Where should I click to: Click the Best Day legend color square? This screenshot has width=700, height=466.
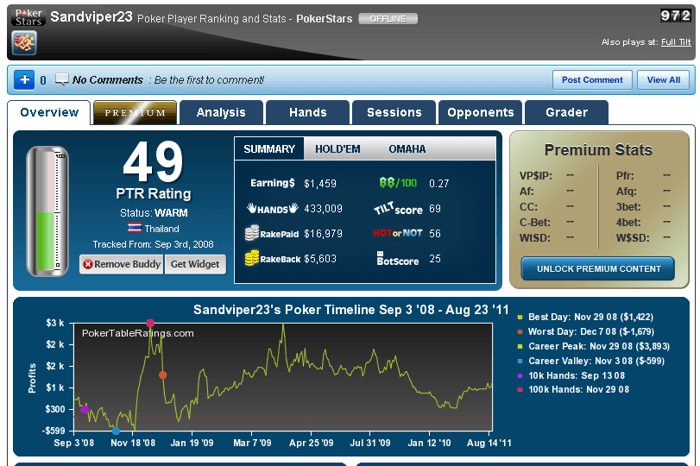pyautogui.click(x=520, y=317)
